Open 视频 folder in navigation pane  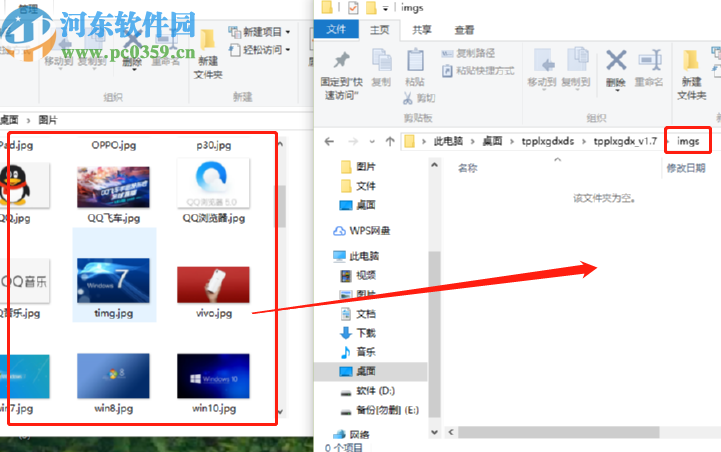tap(358, 275)
